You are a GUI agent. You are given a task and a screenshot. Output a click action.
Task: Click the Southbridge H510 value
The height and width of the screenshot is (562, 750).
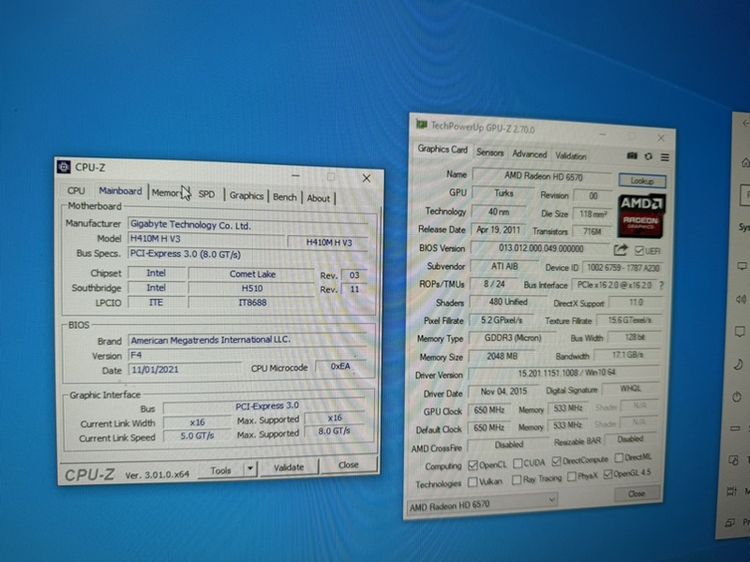coord(252,288)
